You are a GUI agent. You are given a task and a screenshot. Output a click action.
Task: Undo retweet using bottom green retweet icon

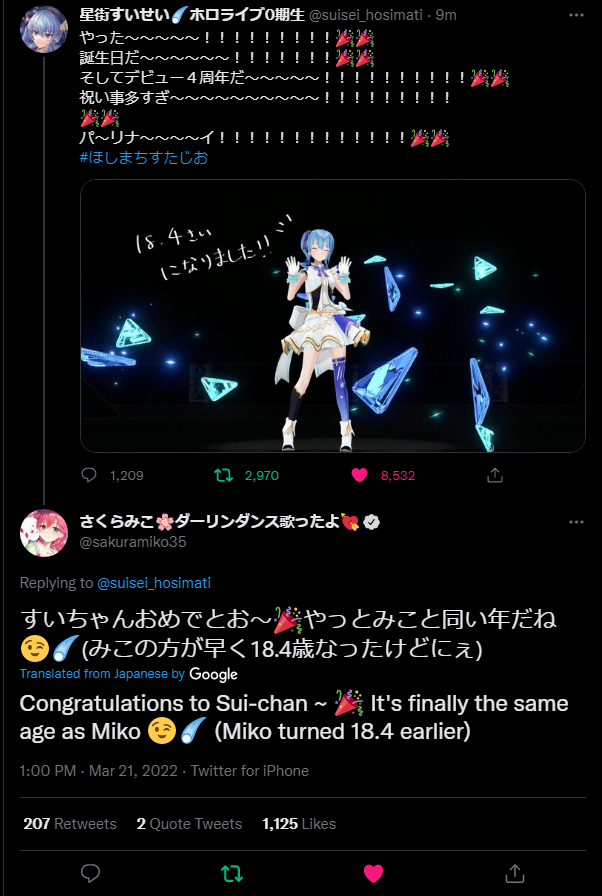(x=232, y=873)
